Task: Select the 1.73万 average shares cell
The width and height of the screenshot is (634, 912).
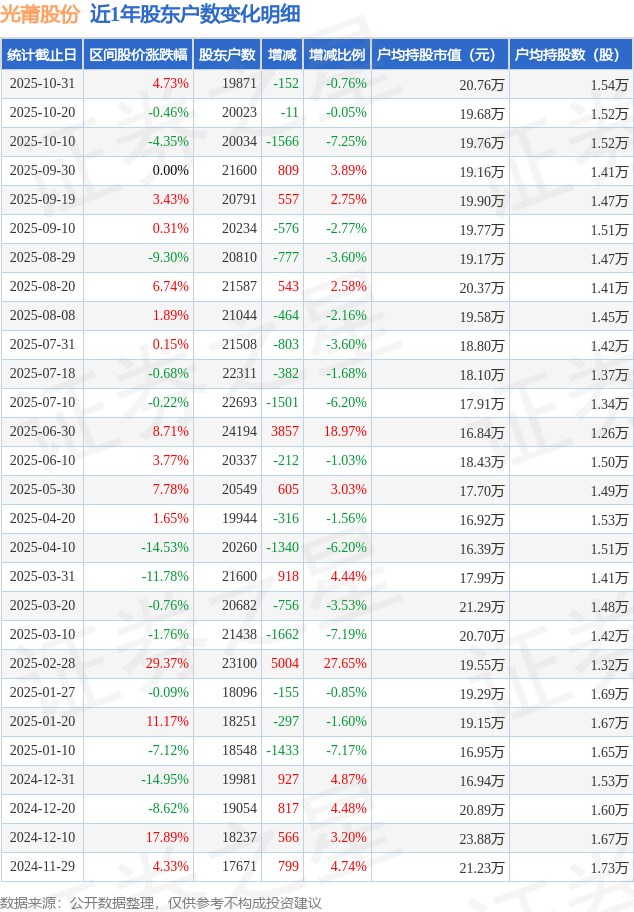Action: tap(608, 867)
